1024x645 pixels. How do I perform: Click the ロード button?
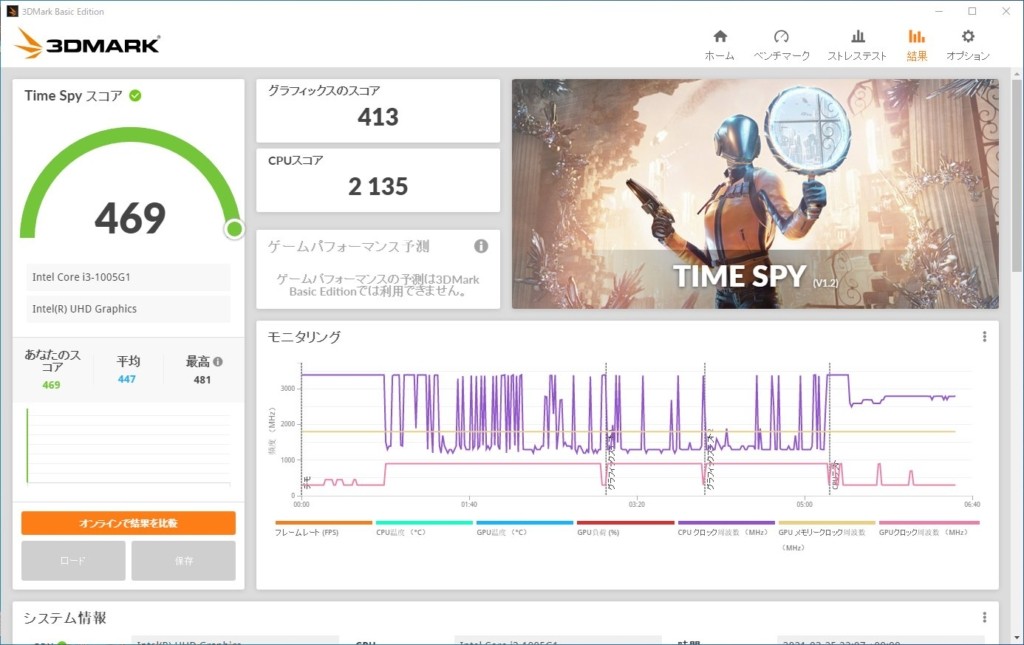tap(73, 561)
